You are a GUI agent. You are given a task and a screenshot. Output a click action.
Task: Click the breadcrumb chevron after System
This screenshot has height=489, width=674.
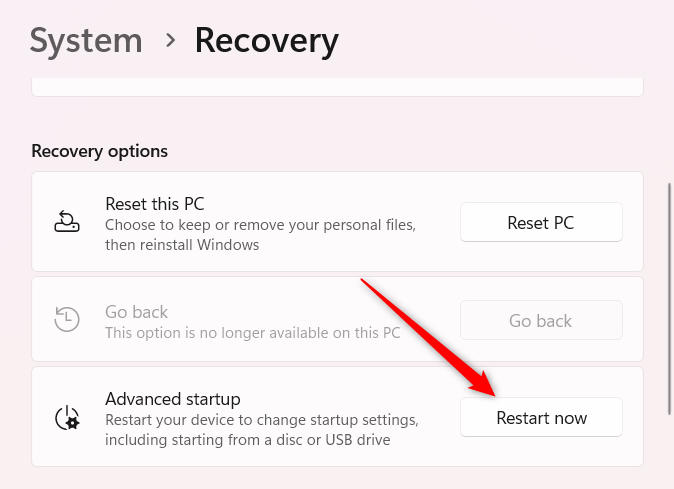pos(171,41)
